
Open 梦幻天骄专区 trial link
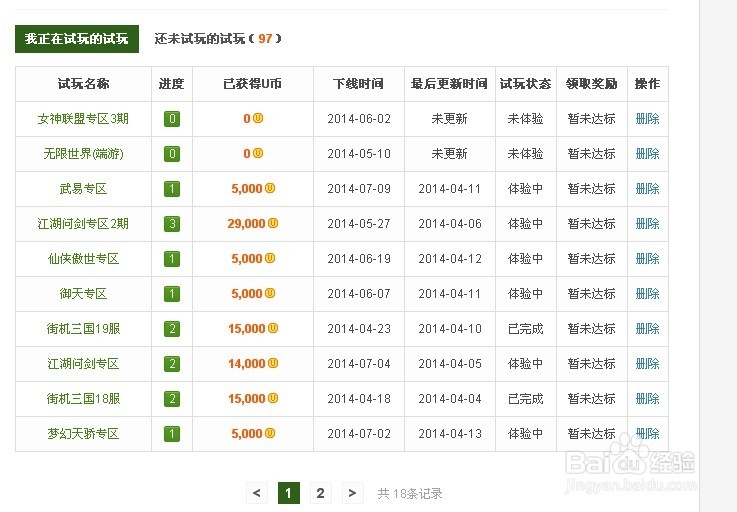[83, 433]
